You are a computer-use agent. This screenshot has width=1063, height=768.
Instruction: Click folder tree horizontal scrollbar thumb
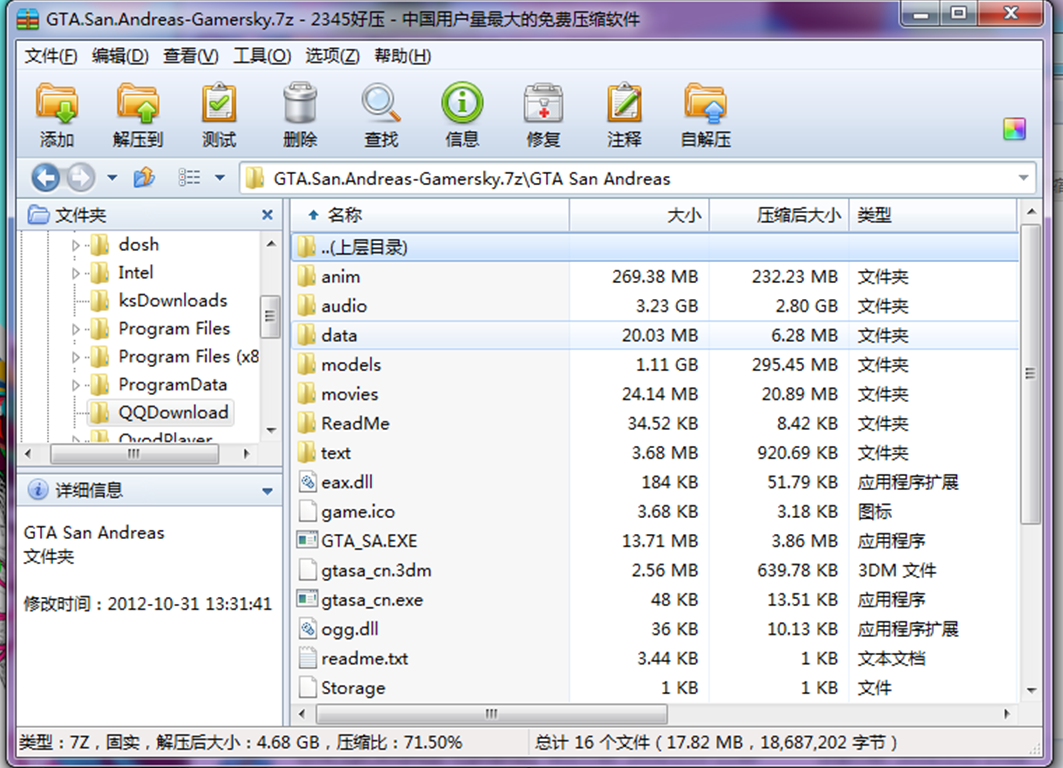134,453
